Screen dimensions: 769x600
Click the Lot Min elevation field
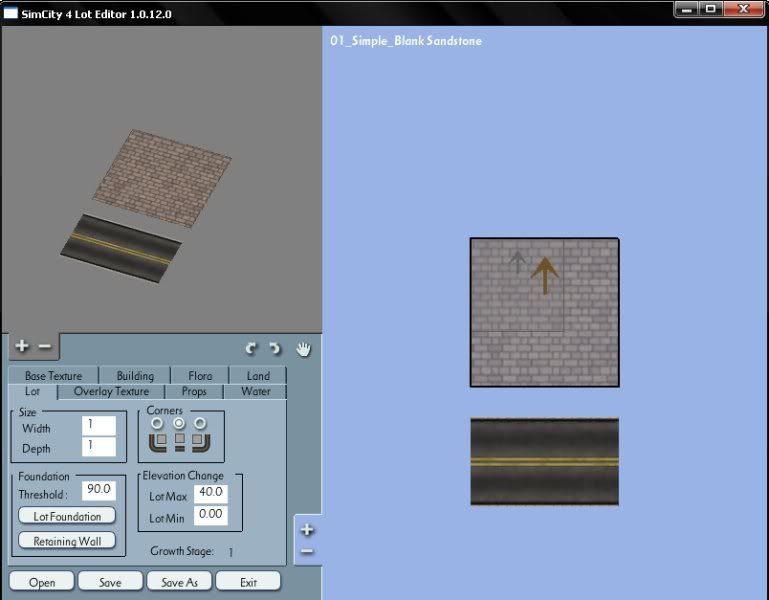click(x=211, y=516)
